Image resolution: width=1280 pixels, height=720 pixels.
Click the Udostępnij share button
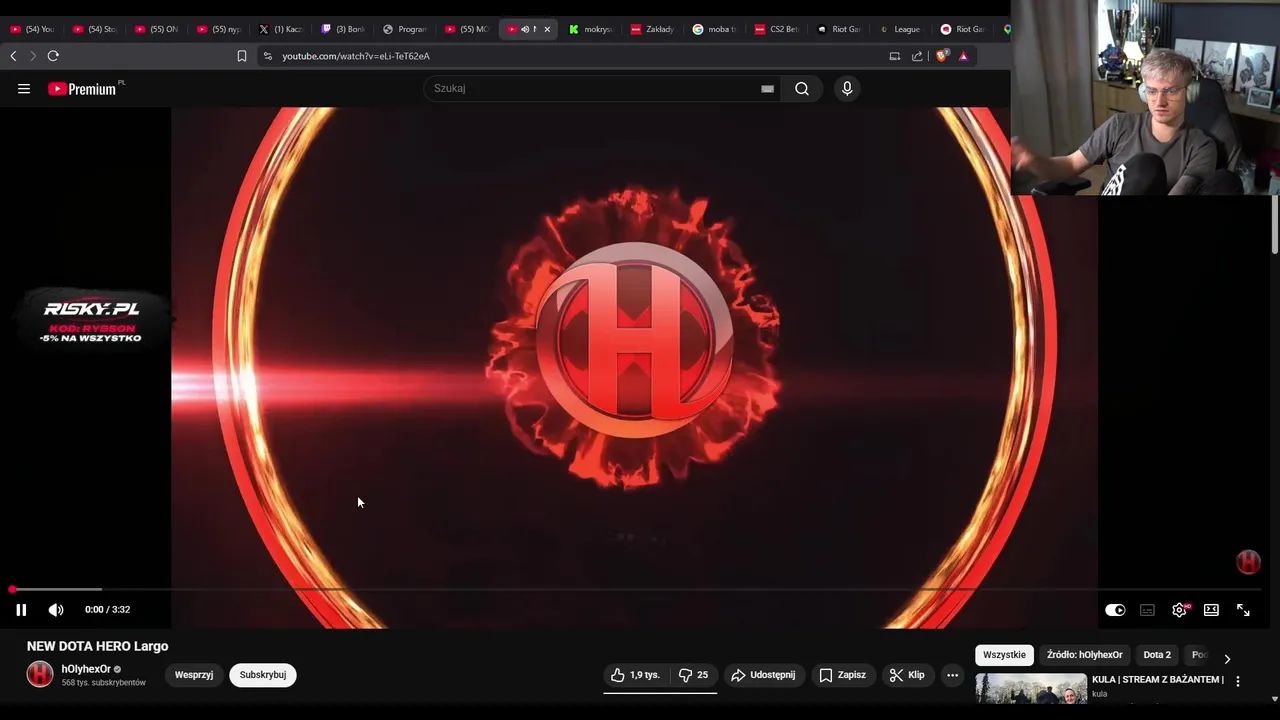[x=763, y=675]
